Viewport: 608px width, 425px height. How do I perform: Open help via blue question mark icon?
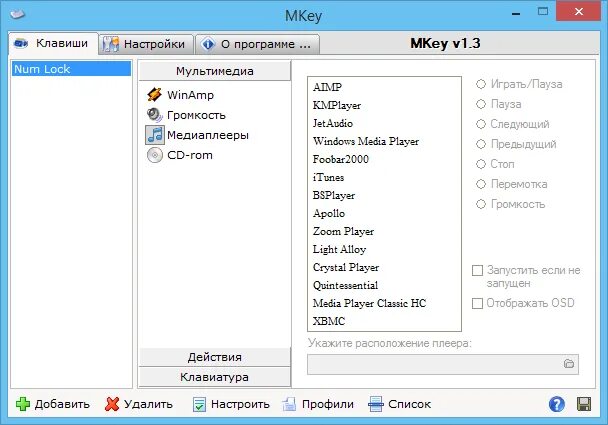tap(557, 404)
